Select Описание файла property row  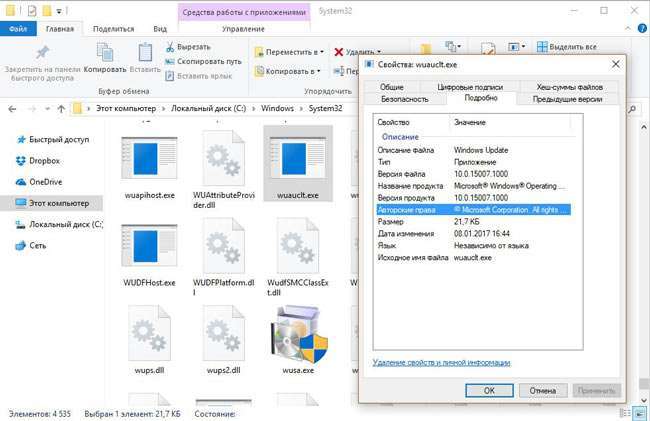pos(473,150)
